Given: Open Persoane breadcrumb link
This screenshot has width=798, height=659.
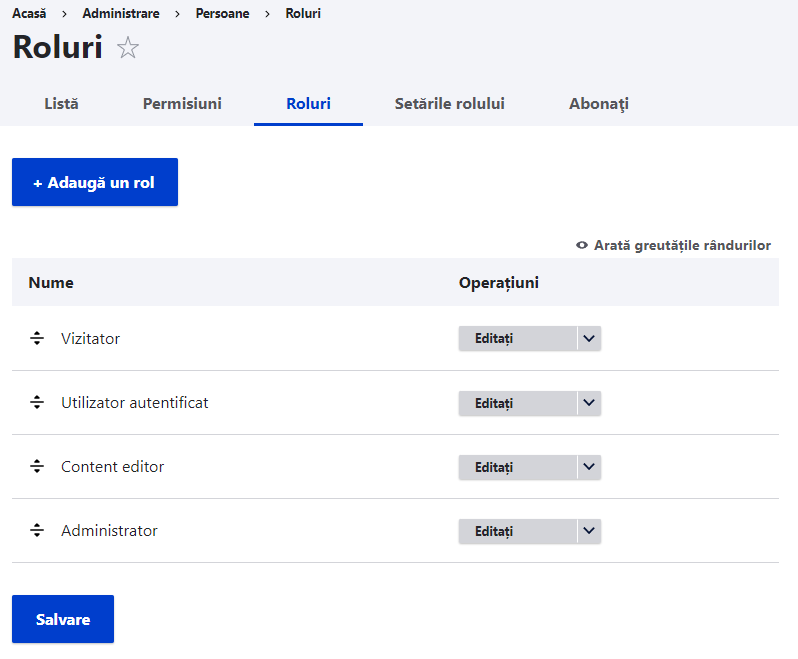Looking at the screenshot, I should (221, 14).
